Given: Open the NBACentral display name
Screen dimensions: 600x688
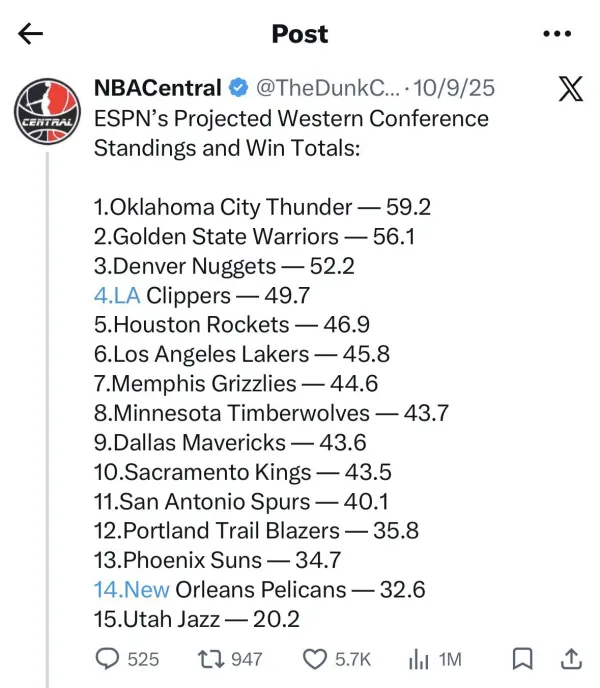Looking at the screenshot, I should (x=158, y=88).
